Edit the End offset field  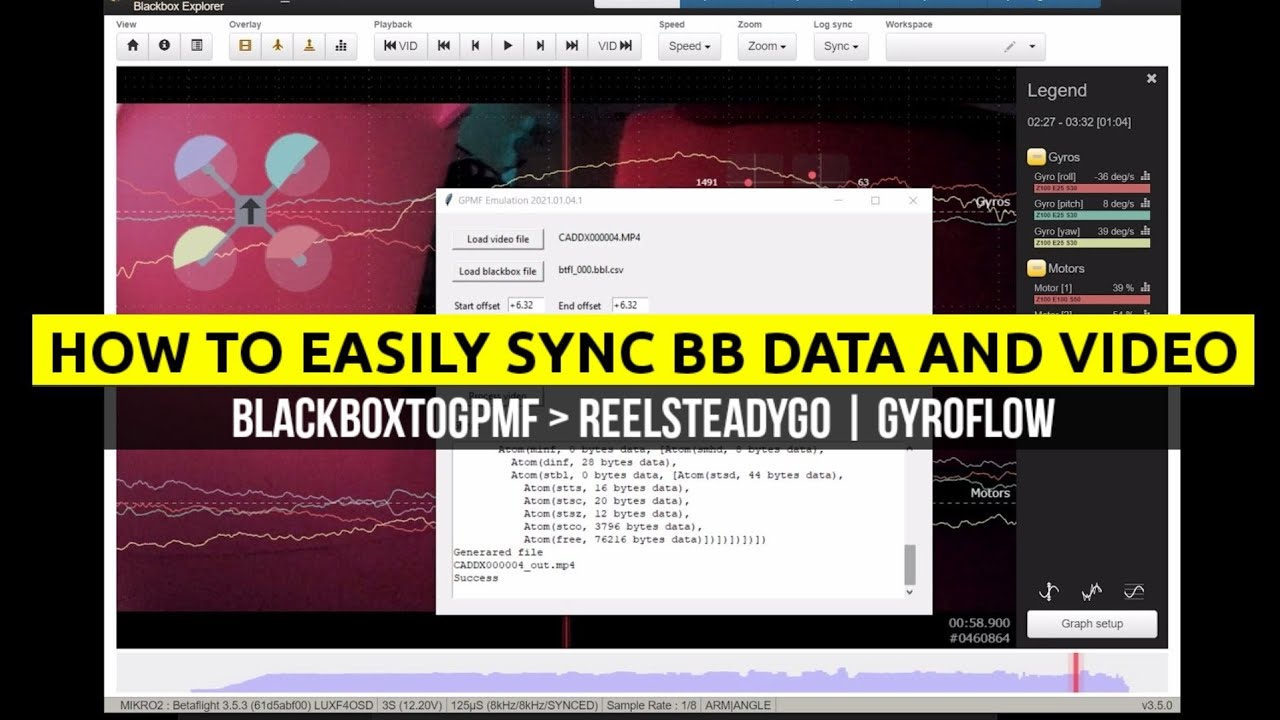tap(630, 305)
